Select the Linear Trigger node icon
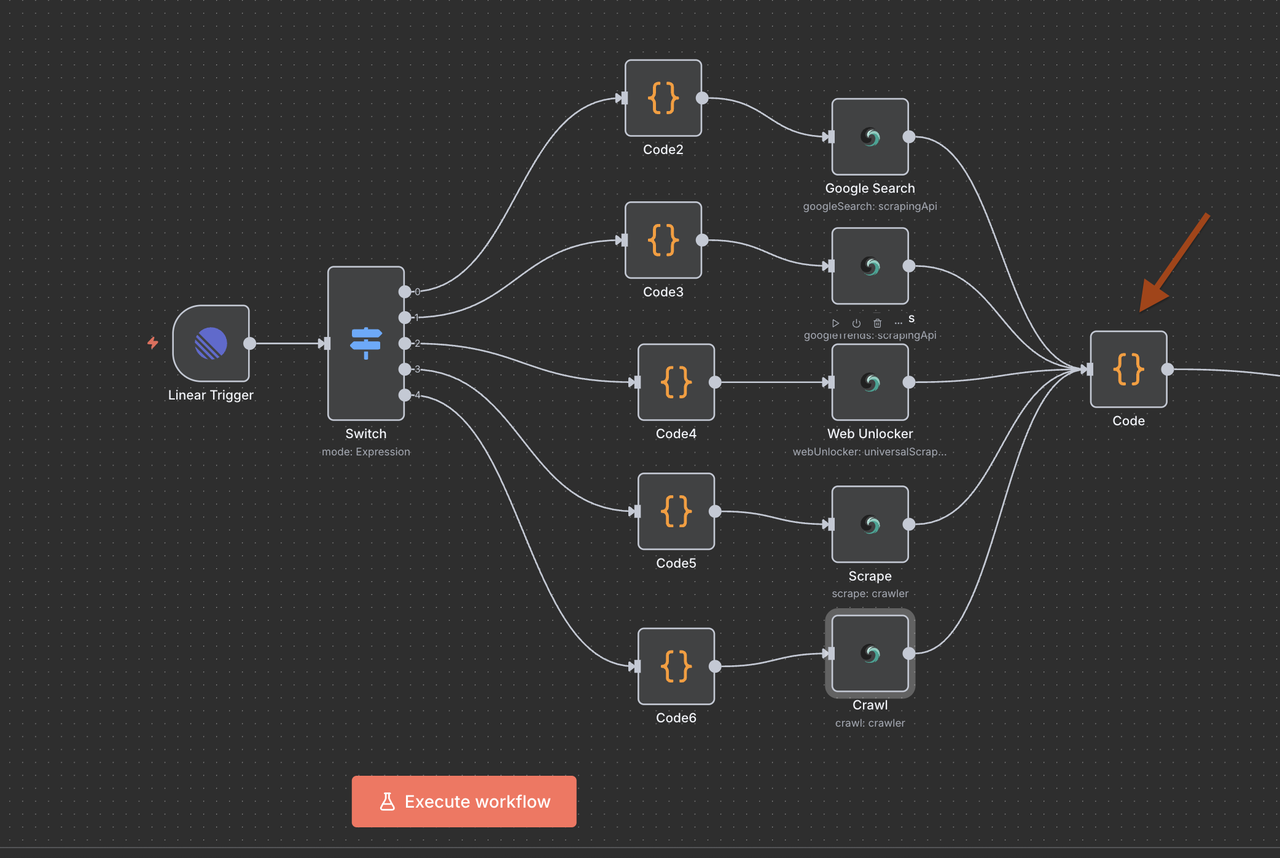 pos(211,343)
